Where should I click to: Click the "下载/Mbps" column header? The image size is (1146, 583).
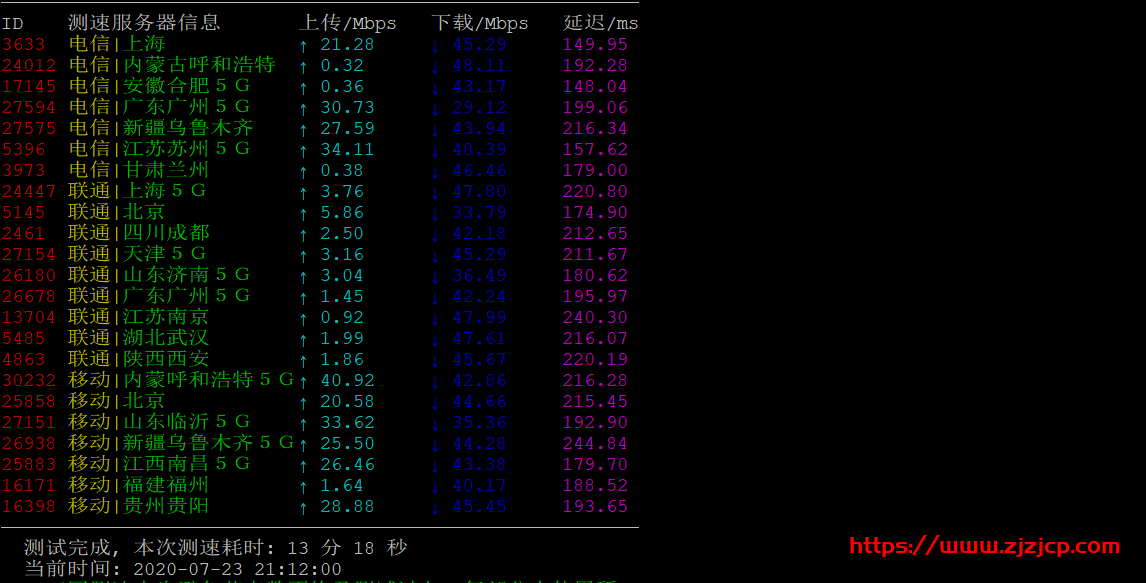click(x=480, y=23)
